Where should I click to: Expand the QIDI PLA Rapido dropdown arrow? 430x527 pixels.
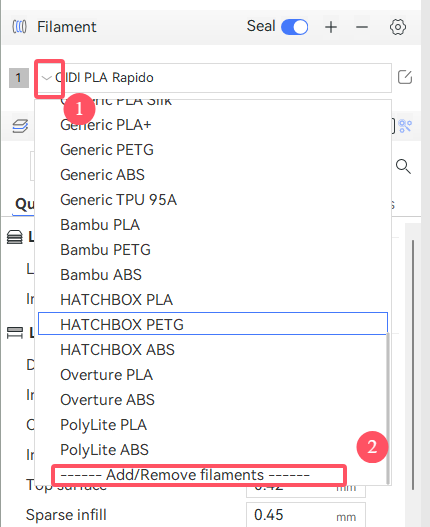coord(46,78)
